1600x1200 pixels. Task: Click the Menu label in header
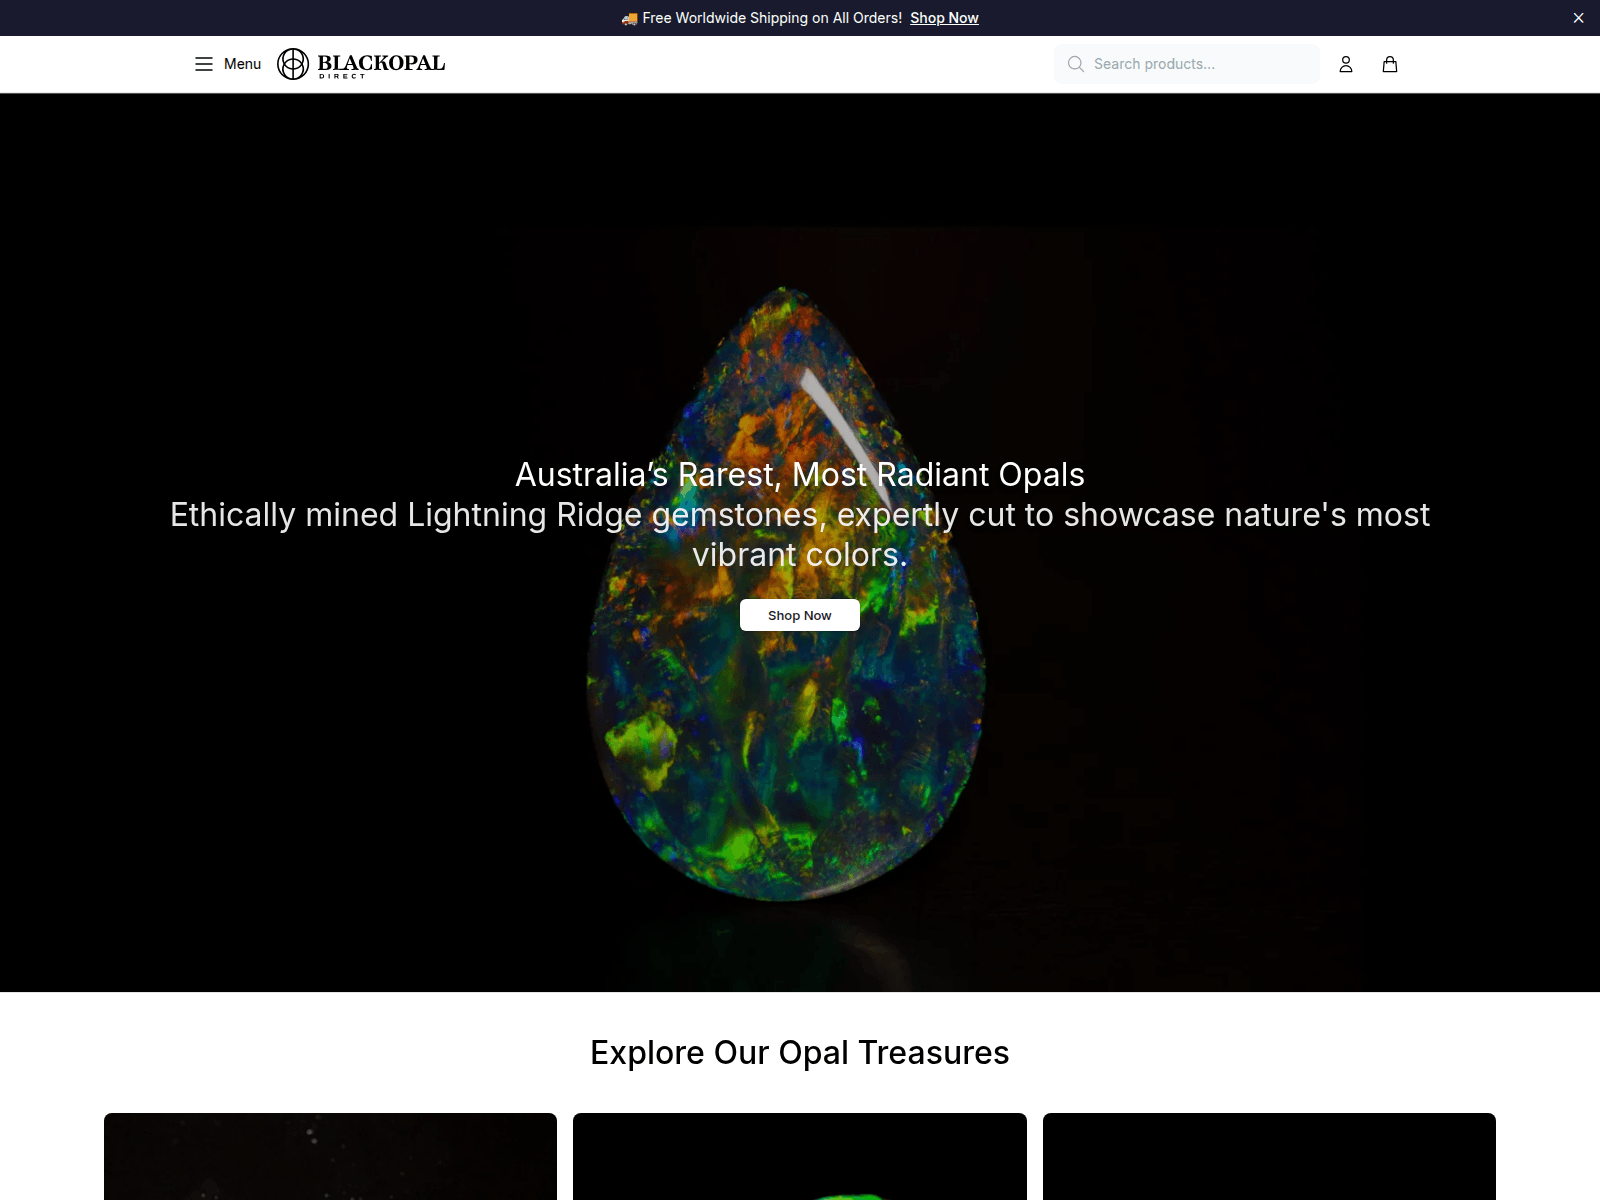[x=242, y=64]
